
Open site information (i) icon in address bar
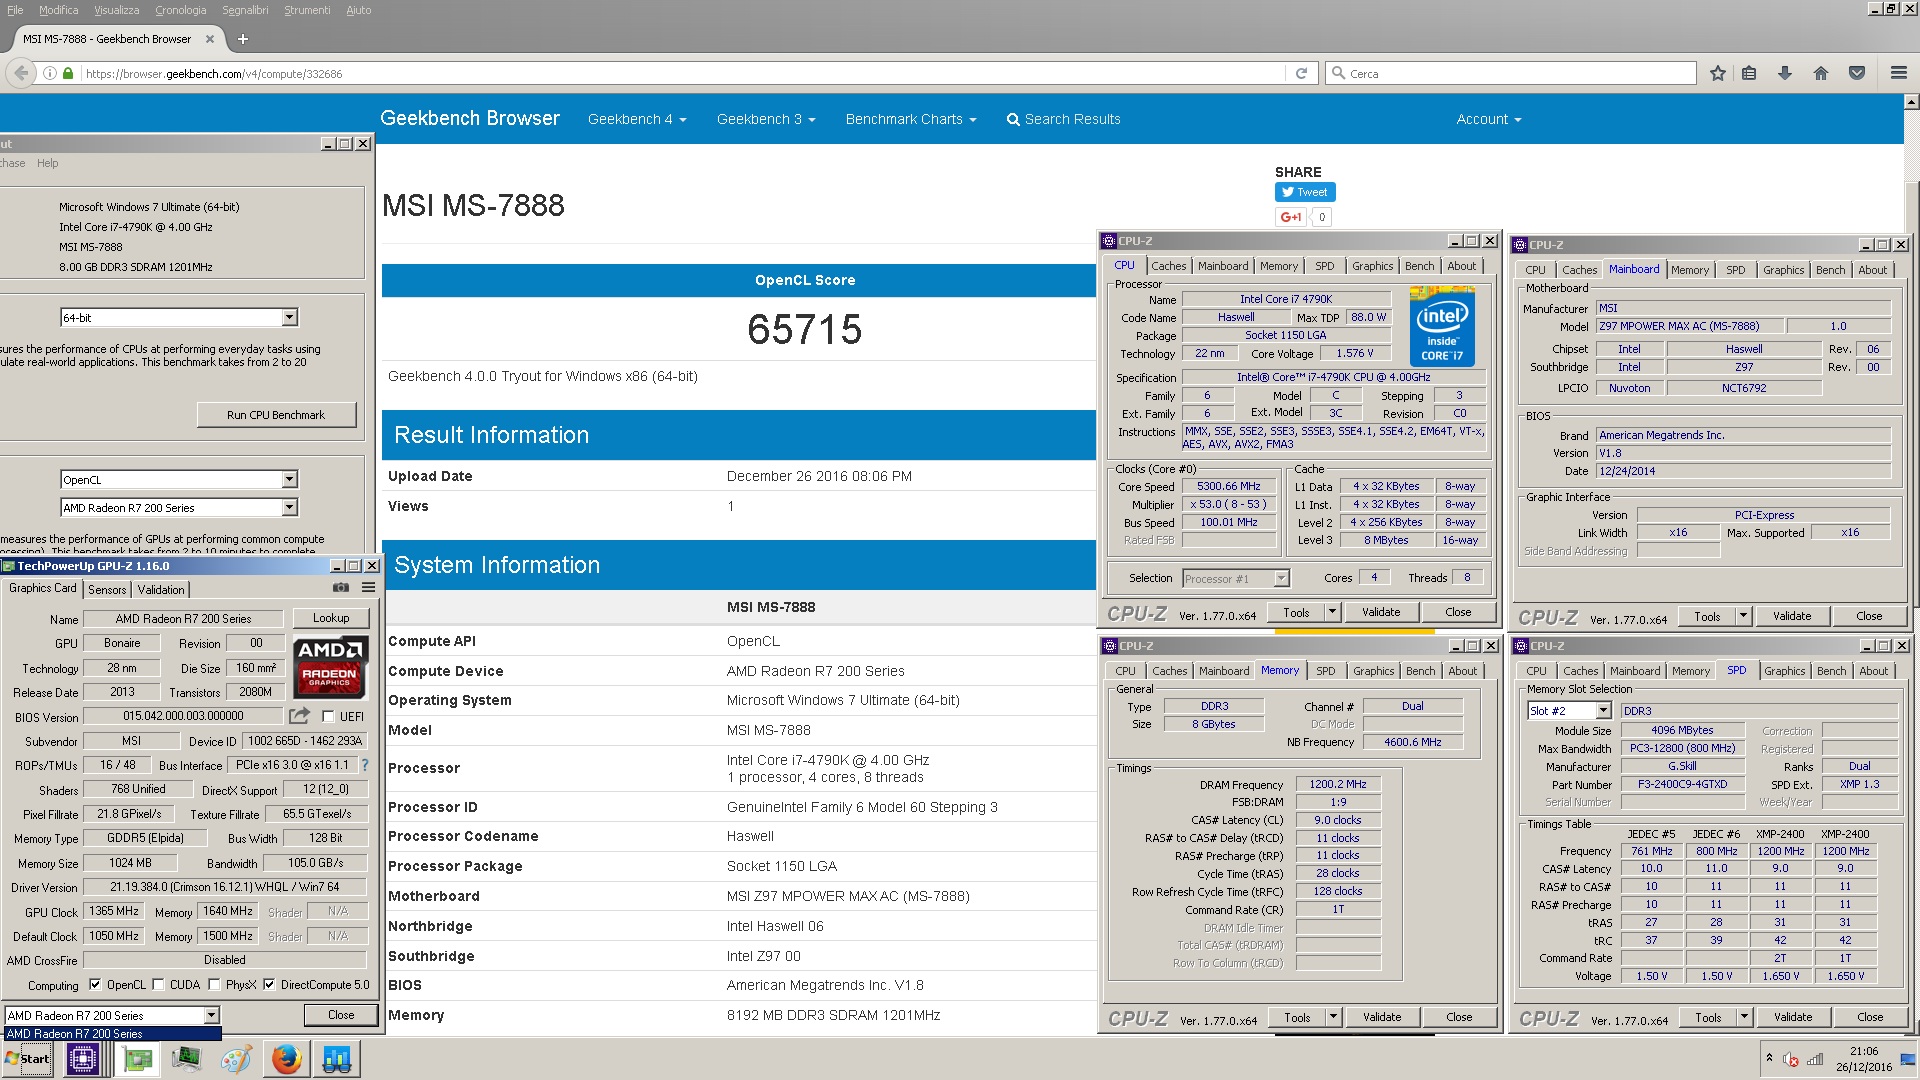point(49,74)
